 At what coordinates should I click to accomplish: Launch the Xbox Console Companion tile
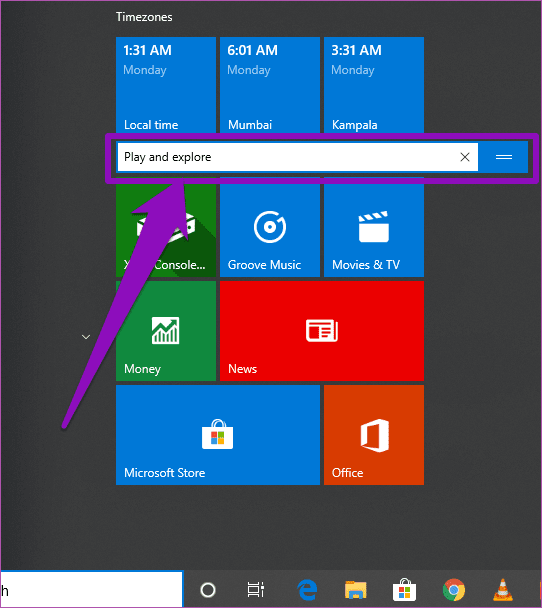click(166, 229)
